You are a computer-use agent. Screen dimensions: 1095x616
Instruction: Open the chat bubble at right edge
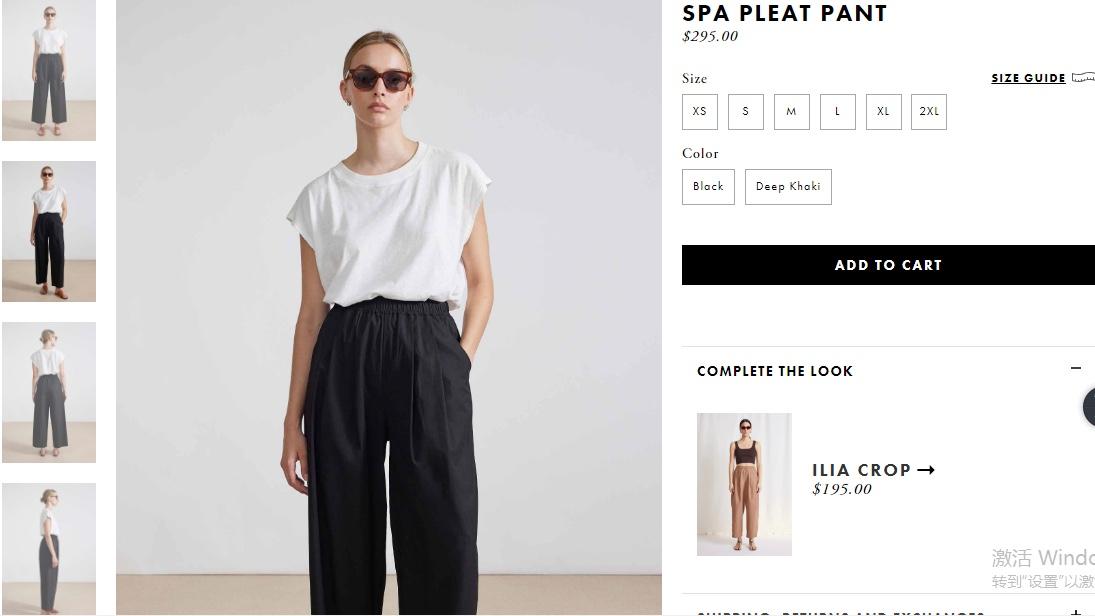pos(1089,407)
